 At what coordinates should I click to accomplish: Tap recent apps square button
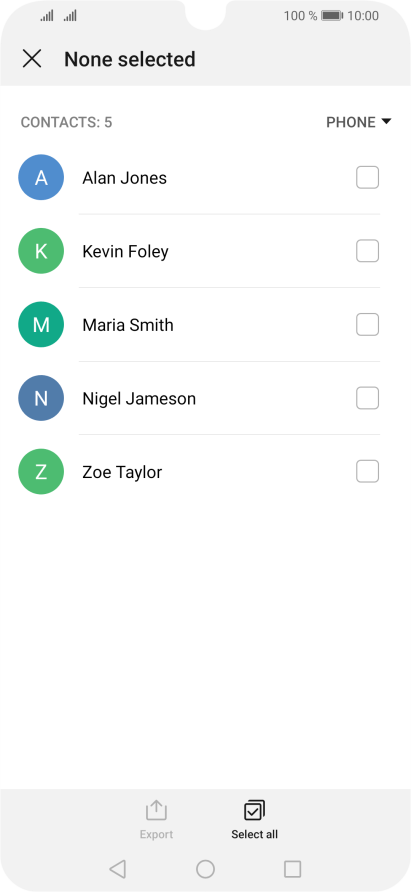293,869
